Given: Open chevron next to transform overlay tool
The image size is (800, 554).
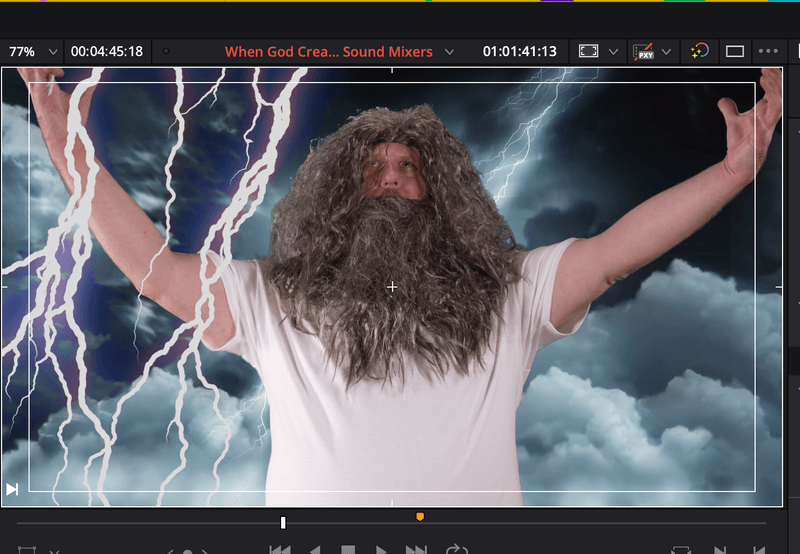Looking at the screenshot, I should [x=55, y=551].
